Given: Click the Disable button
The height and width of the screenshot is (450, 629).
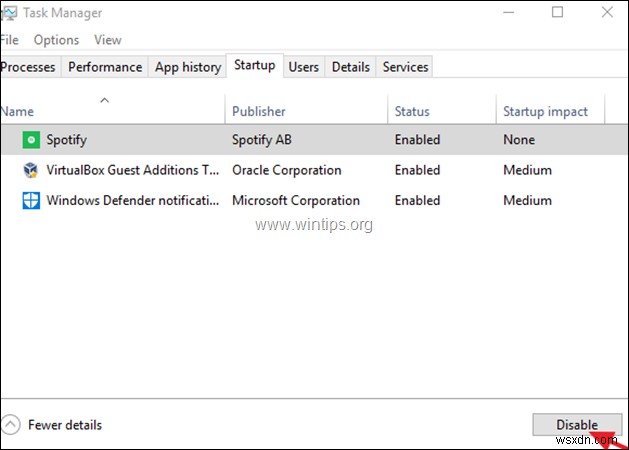Looking at the screenshot, I should [x=577, y=424].
